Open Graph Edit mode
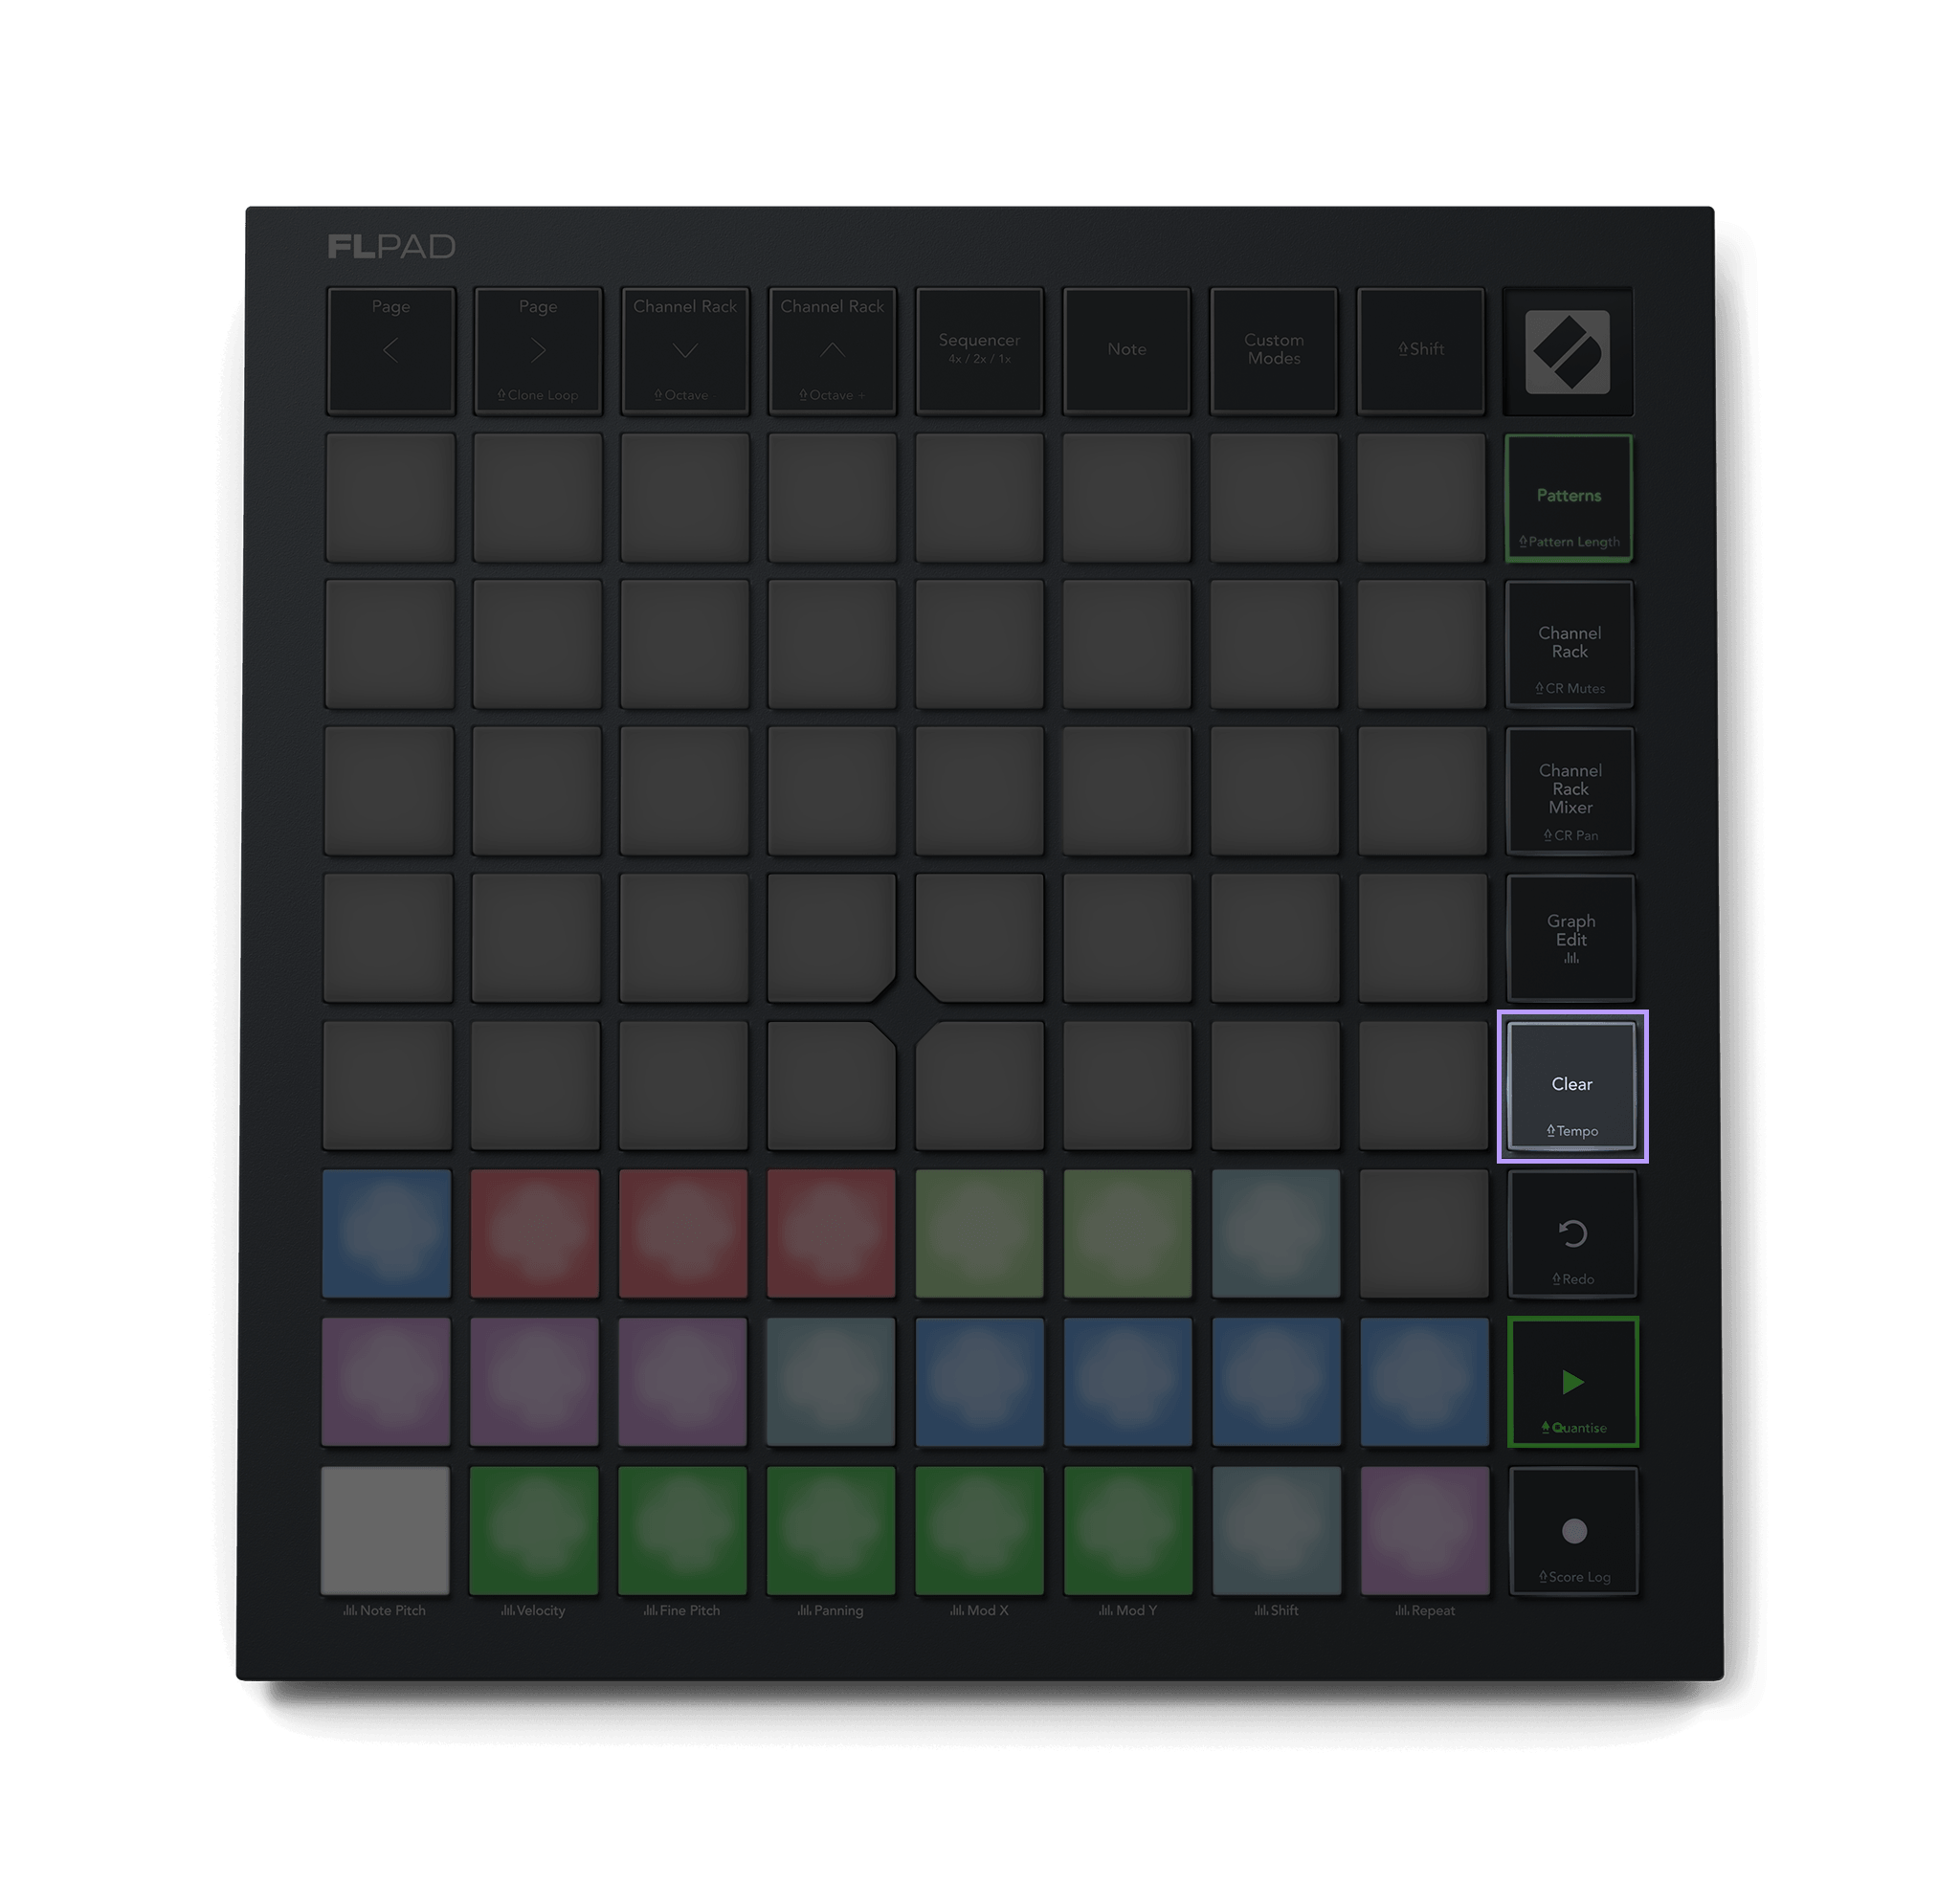 [x=1571, y=938]
